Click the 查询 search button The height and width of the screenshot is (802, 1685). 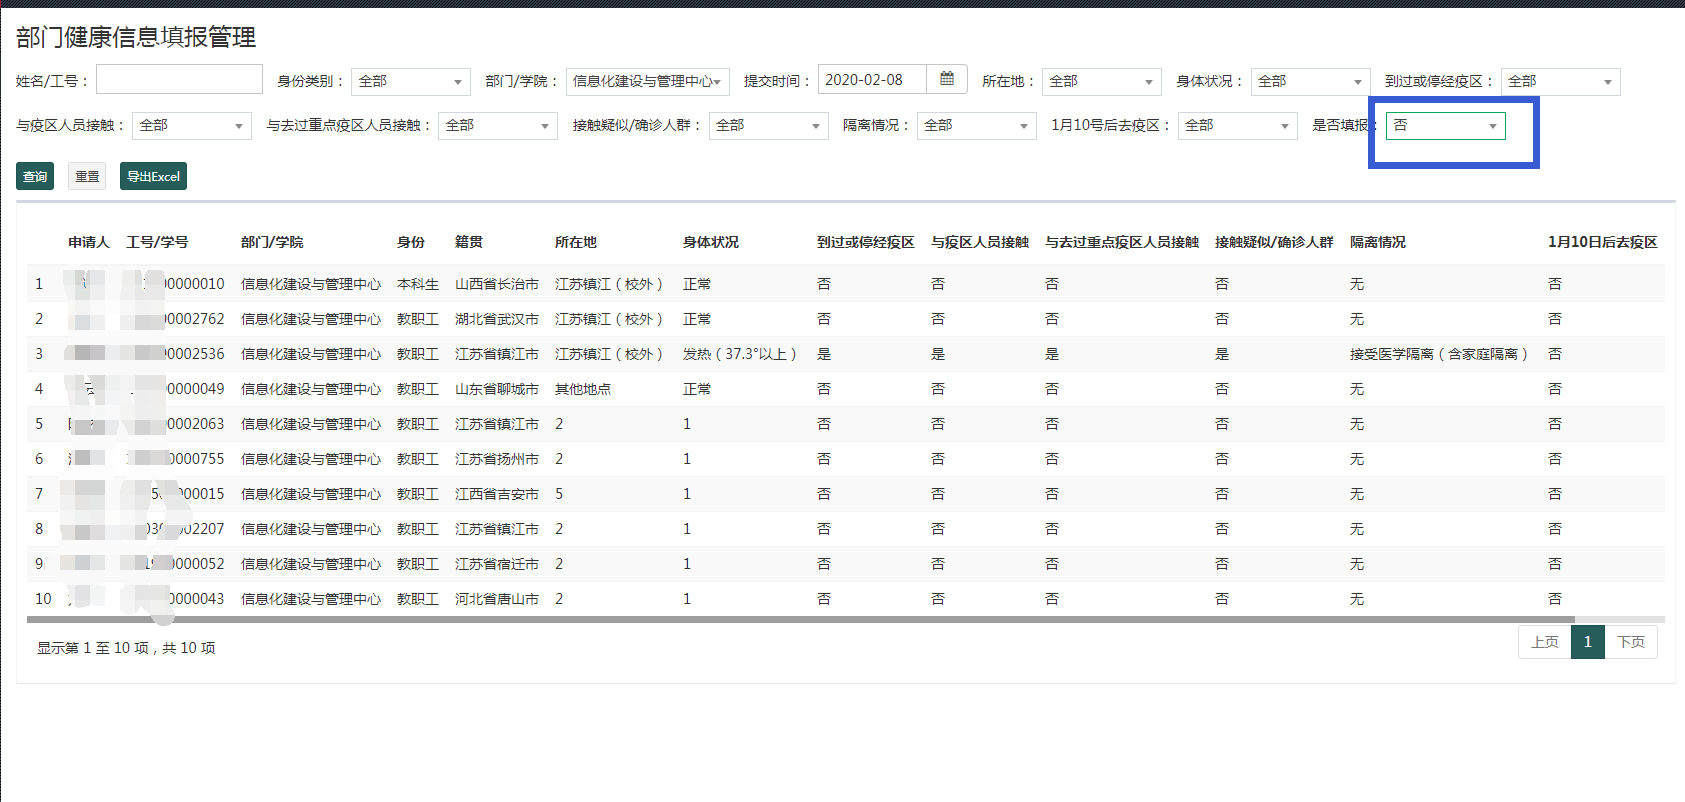tap(35, 176)
